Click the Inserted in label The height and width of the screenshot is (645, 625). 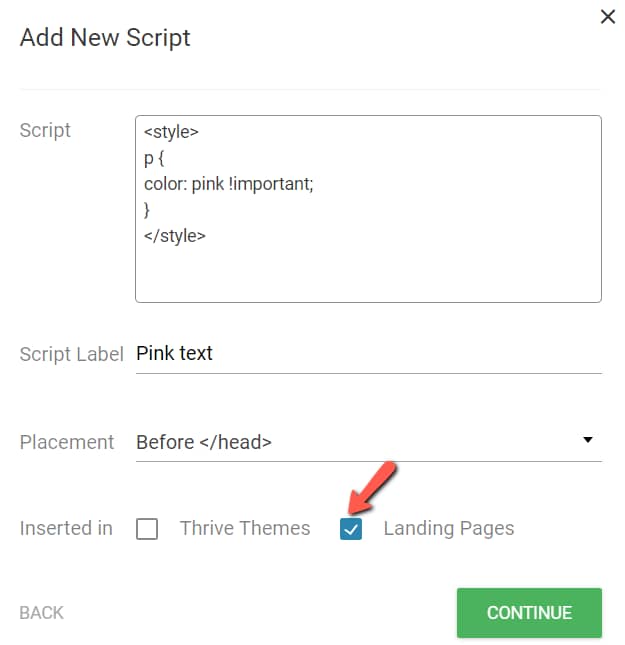66,528
